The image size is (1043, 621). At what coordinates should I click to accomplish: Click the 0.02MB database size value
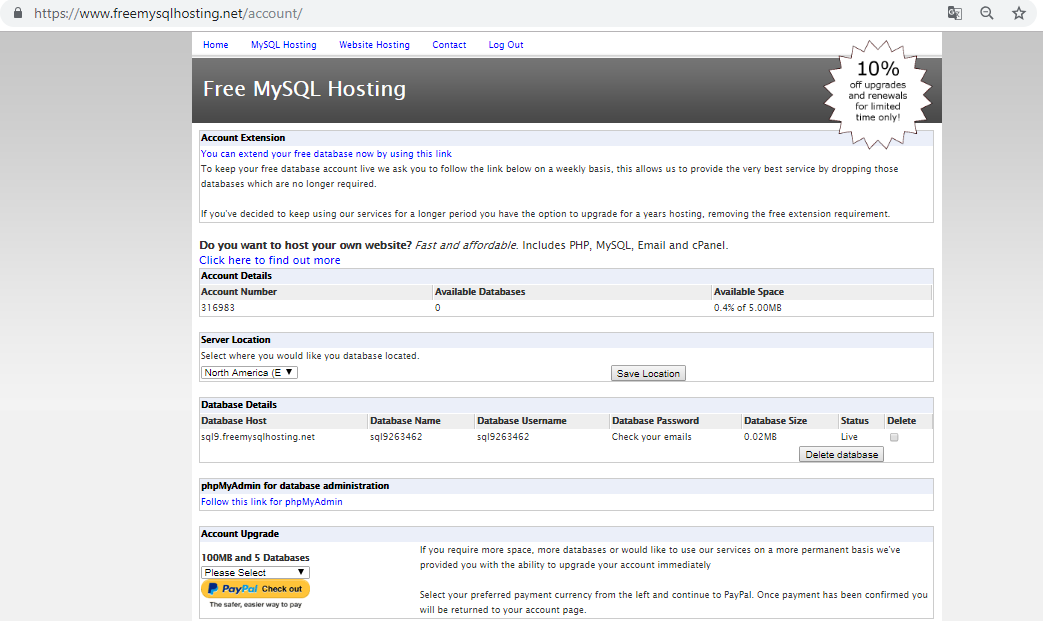tap(760, 437)
